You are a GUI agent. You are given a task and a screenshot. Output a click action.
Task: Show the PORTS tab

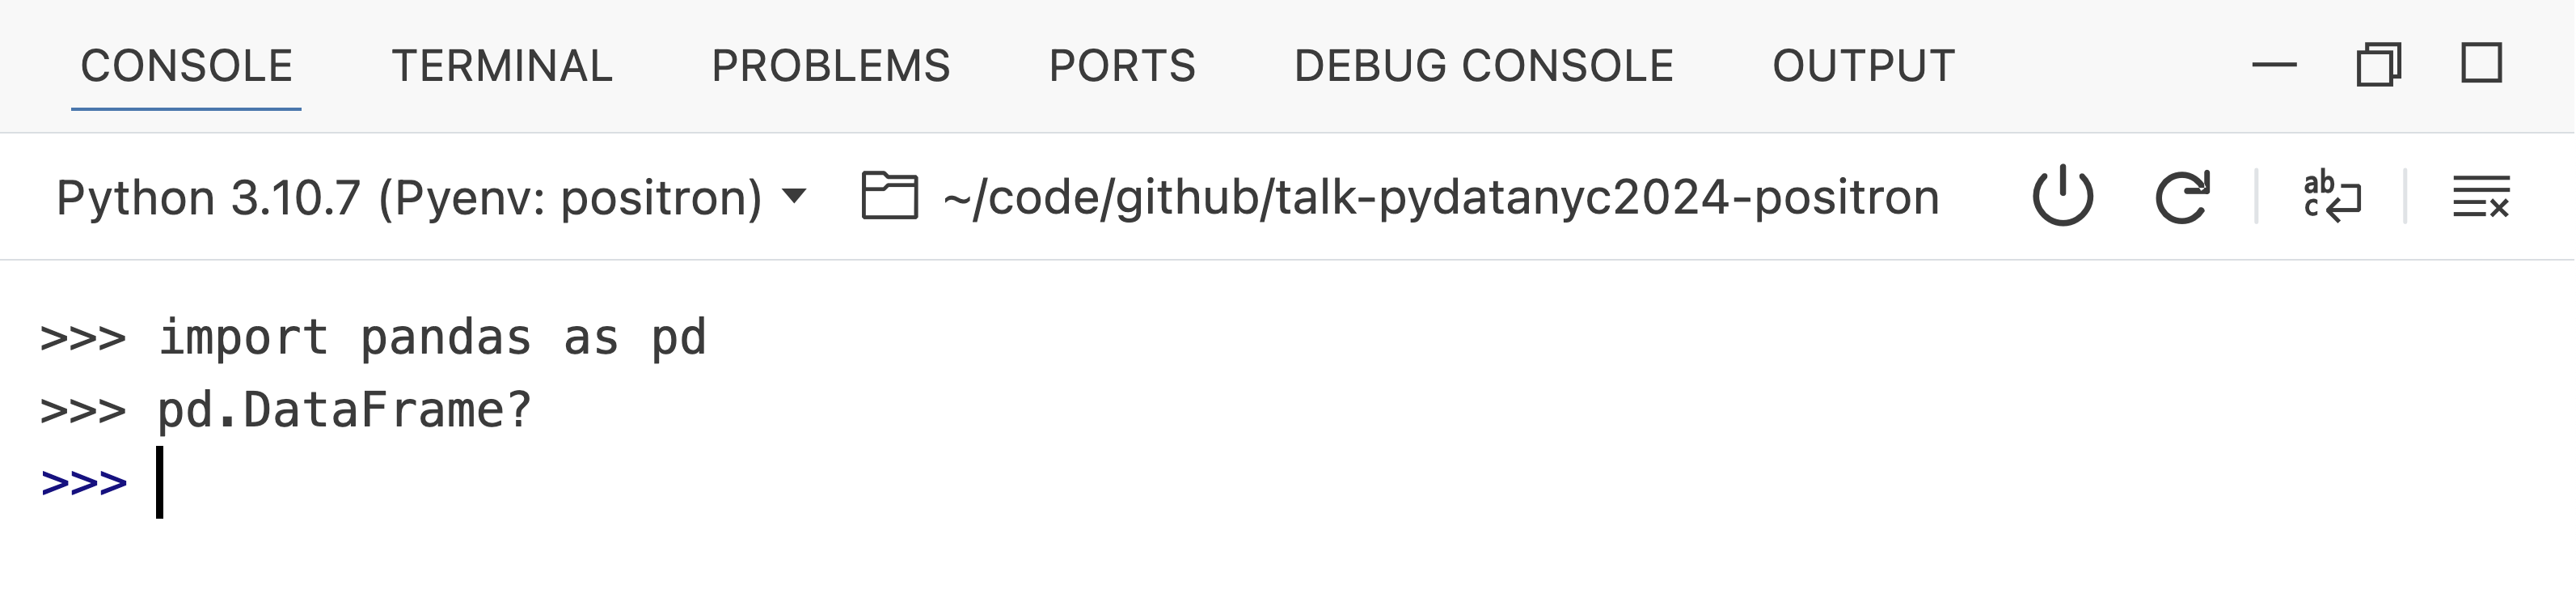coord(1122,66)
